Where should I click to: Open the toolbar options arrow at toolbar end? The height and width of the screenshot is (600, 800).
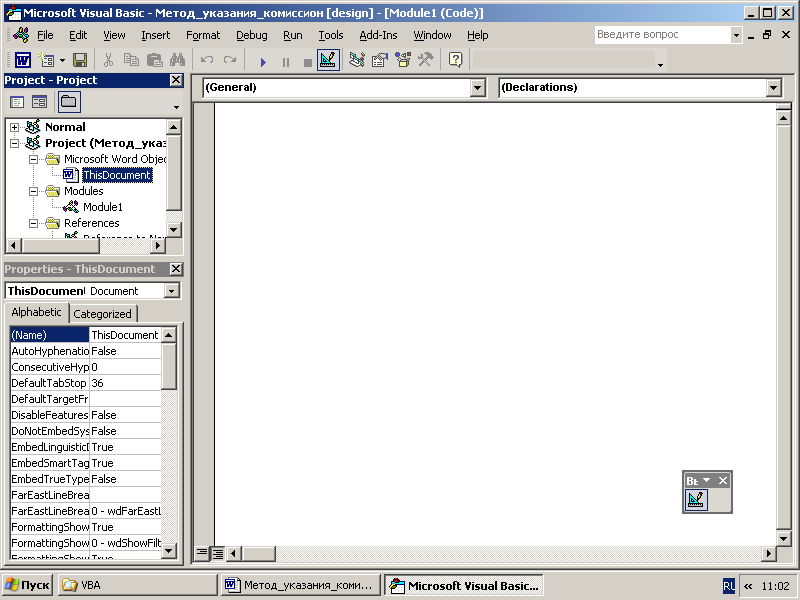tap(660, 65)
